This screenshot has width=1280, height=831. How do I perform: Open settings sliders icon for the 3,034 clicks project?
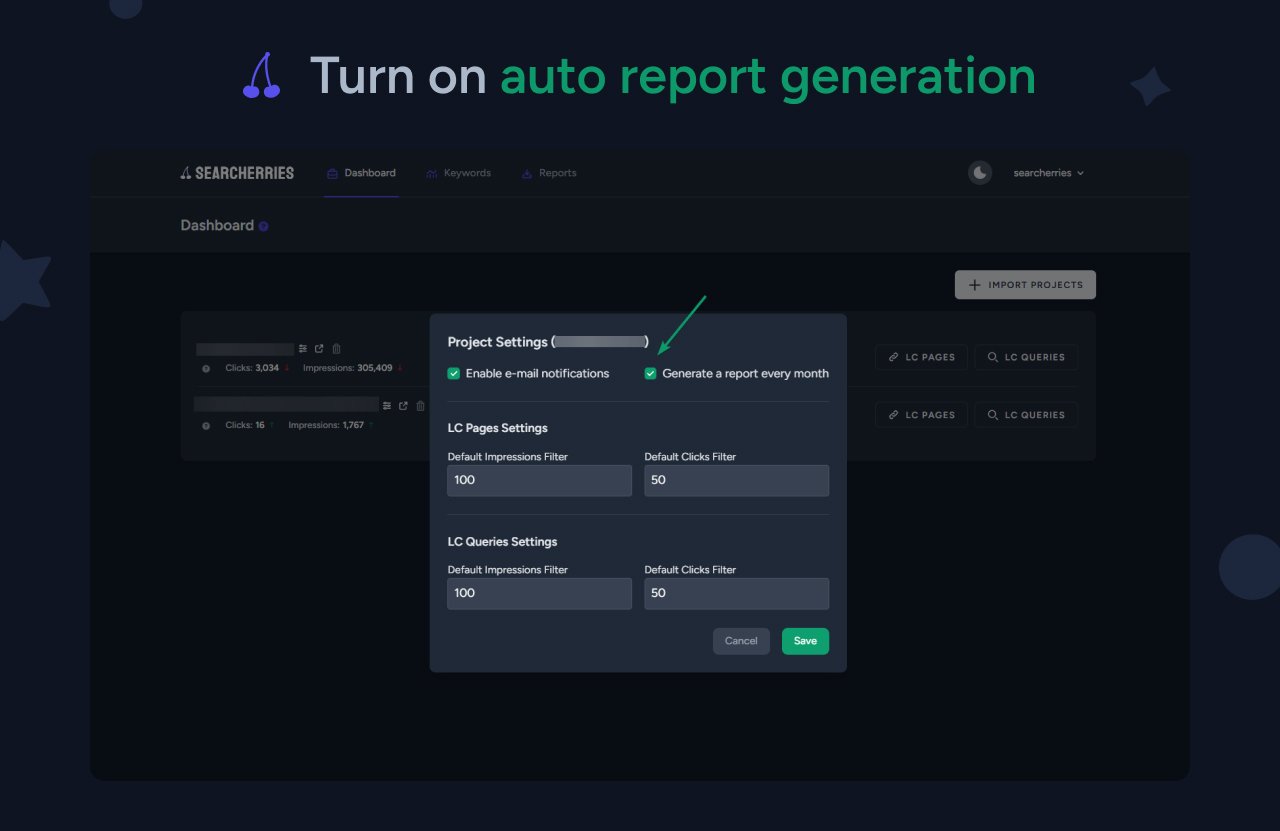(303, 349)
